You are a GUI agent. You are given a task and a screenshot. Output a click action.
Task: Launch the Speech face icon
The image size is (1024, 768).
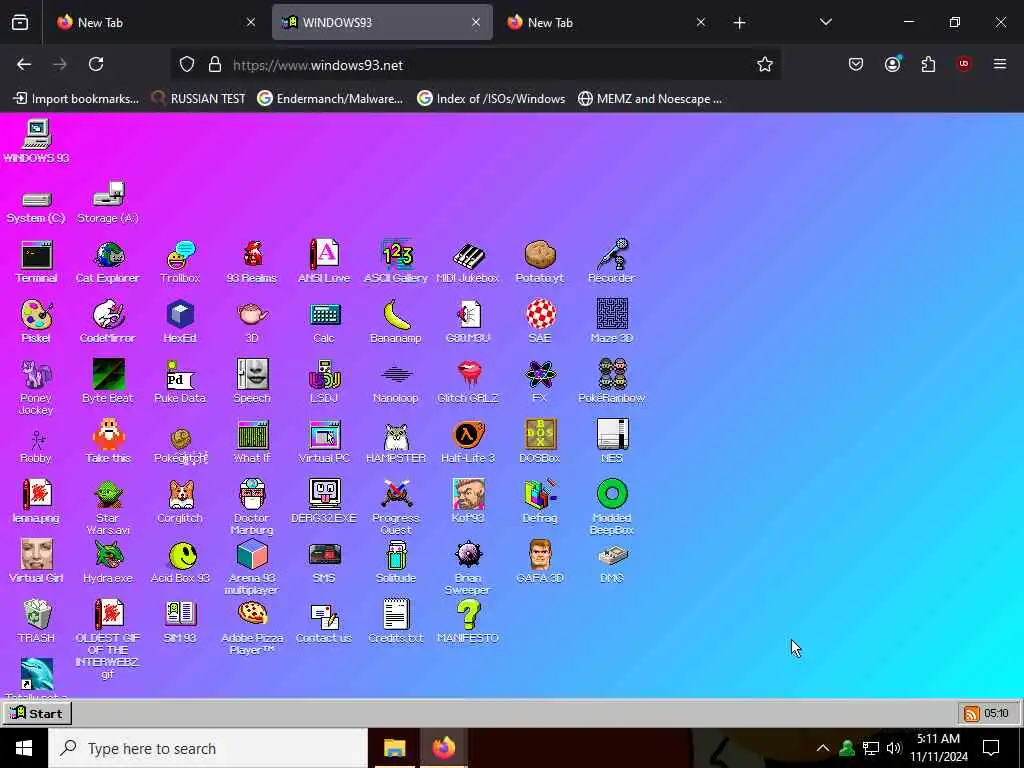click(x=252, y=382)
